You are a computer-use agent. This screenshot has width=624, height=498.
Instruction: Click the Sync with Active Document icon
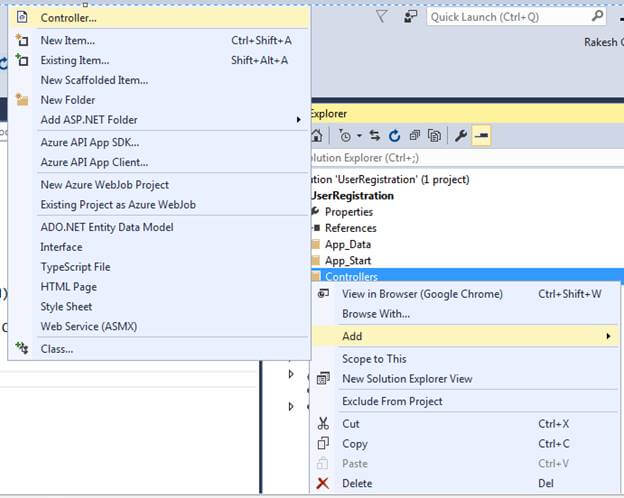pyautogui.click(x=375, y=136)
